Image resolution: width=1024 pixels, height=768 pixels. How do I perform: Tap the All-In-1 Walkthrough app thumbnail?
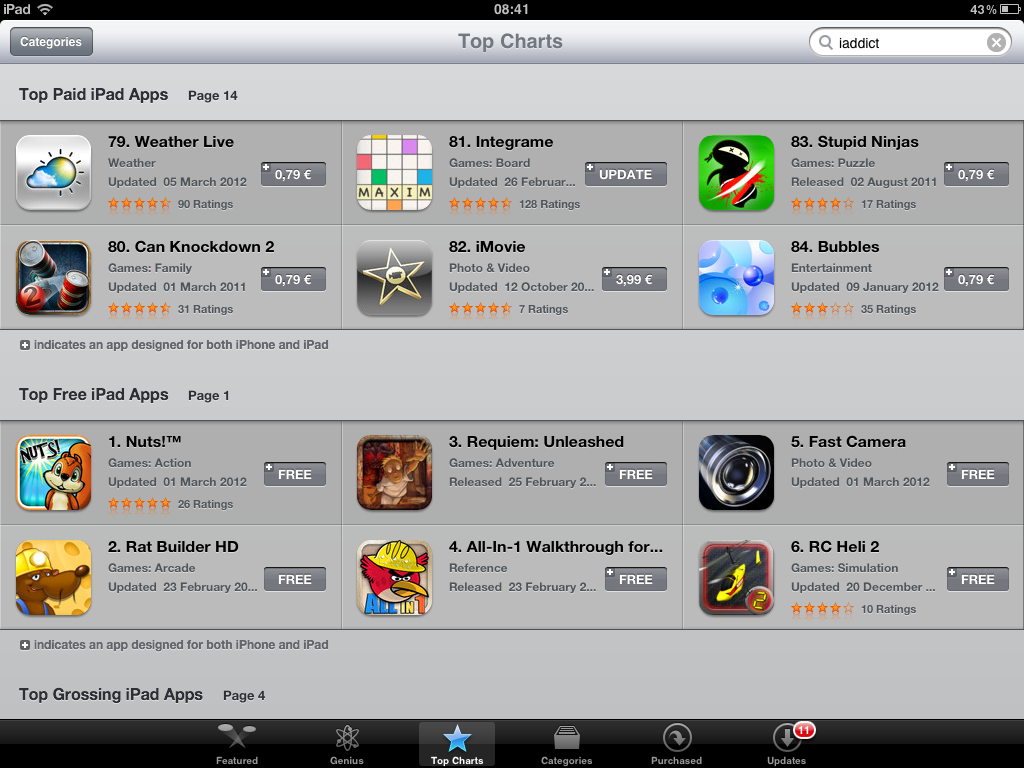(394, 578)
